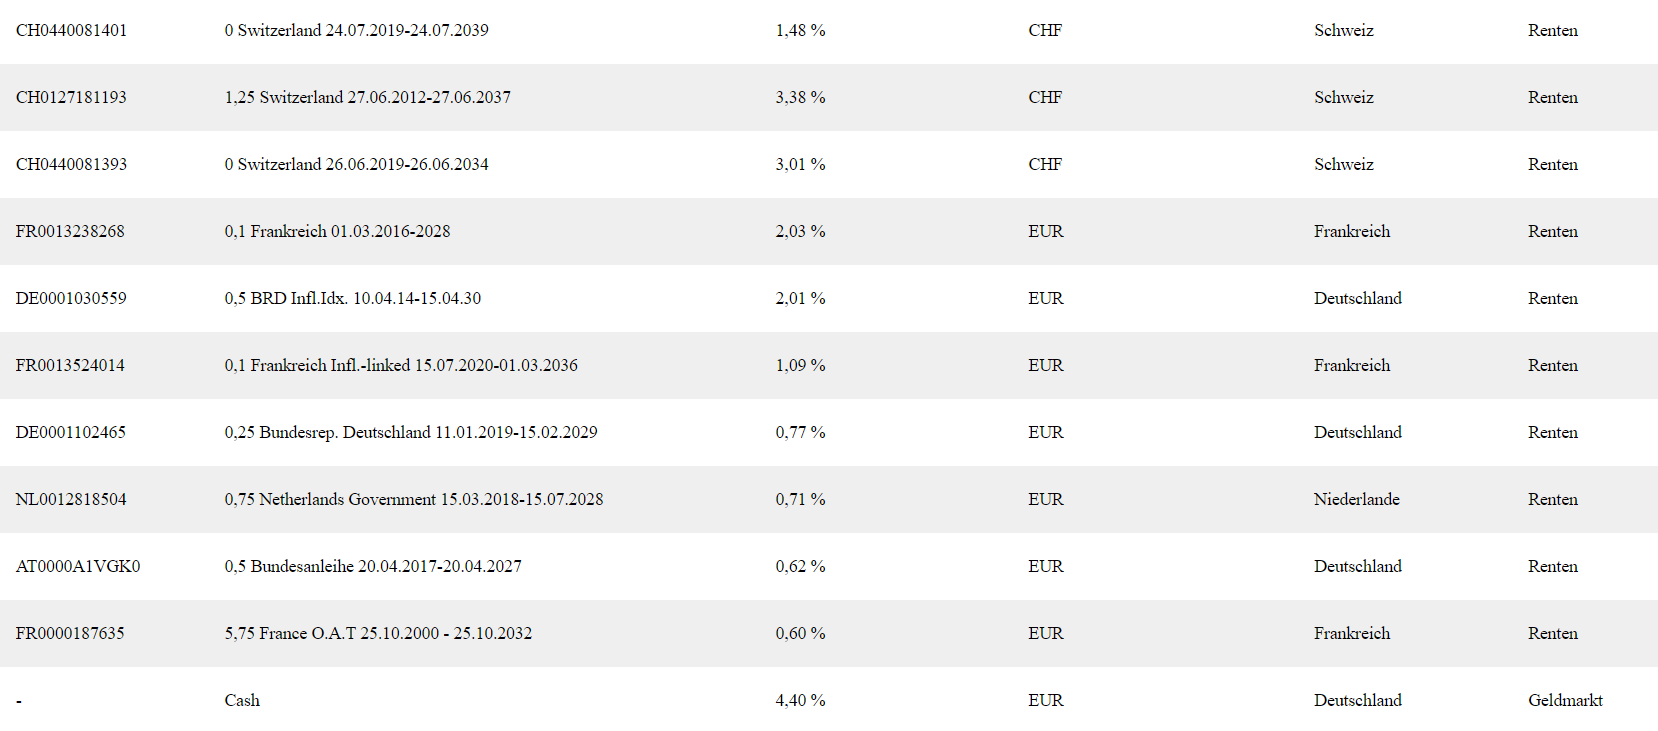Select the 5,75 France O.A.T bond name
The image size is (1658, 731).
tap(378, 634)
